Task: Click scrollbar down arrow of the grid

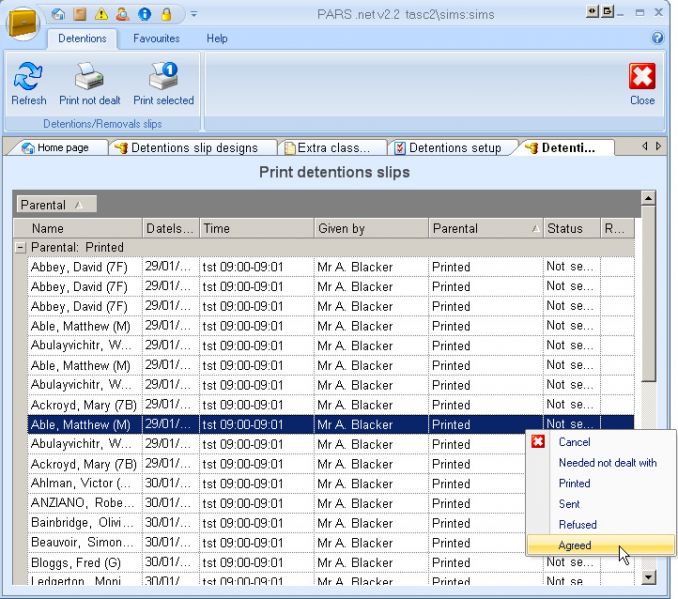Action: [648, 577]
